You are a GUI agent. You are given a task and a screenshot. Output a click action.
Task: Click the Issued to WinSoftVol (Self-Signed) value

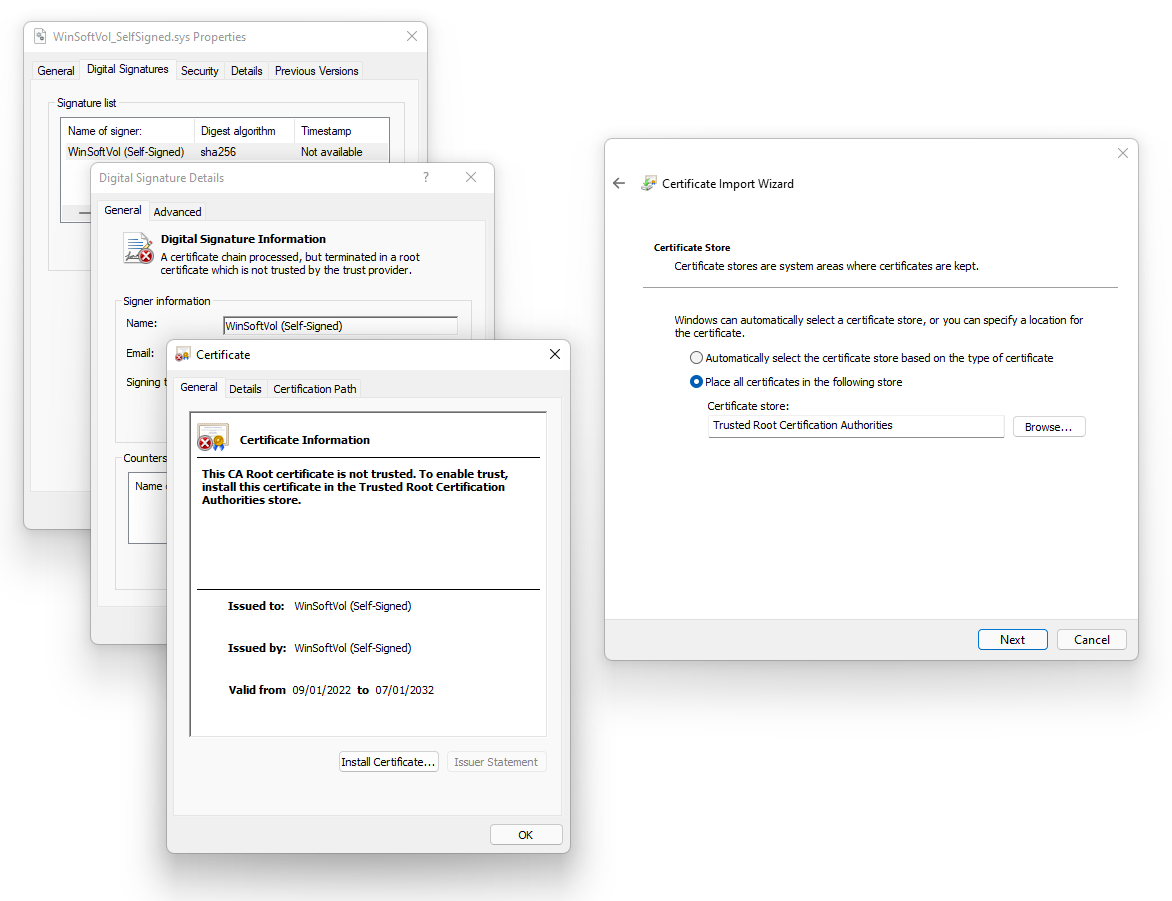coord(353,606)
